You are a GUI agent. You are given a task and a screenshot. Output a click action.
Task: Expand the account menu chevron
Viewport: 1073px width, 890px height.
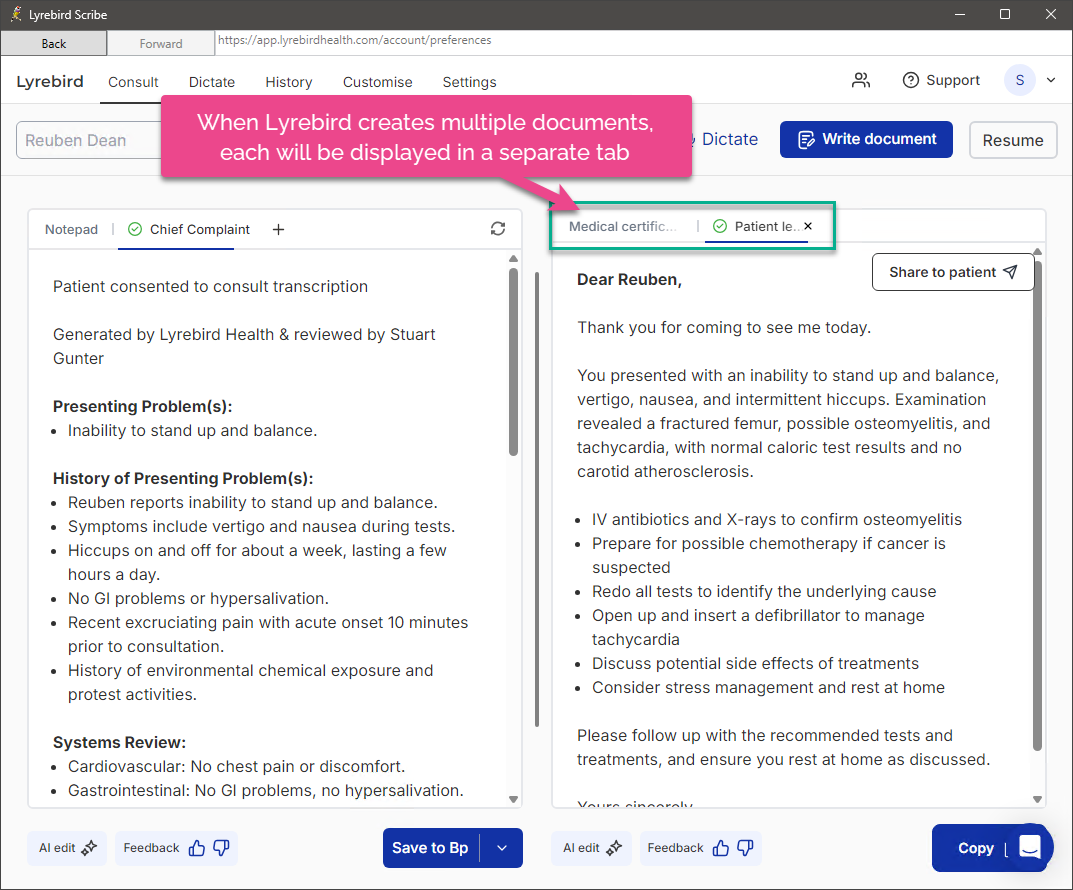click(1050, 81)
